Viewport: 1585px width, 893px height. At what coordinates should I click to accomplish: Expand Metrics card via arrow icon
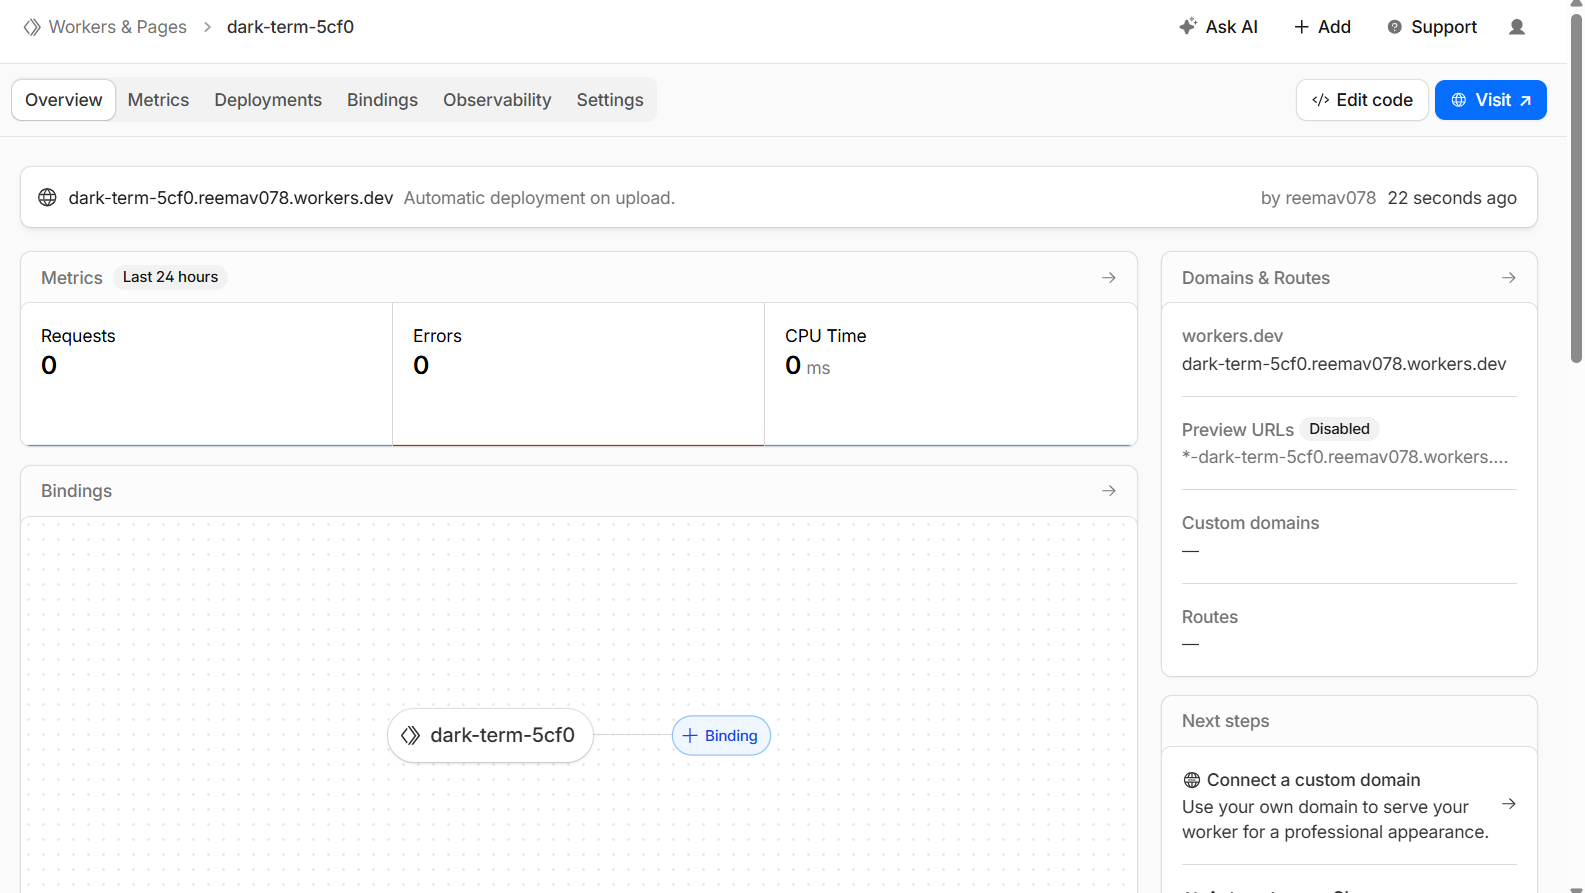(x=1109, y=277)
